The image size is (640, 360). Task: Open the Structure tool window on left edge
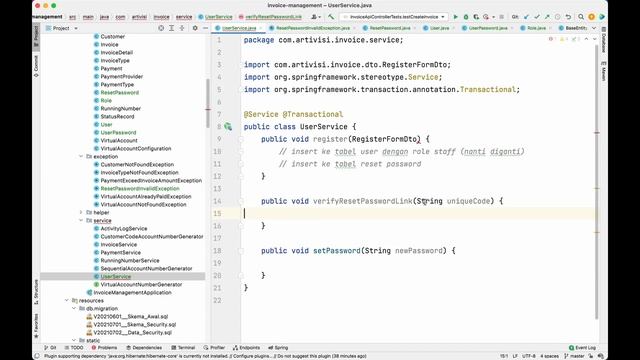pyautogui.click(x=36, y=292)
